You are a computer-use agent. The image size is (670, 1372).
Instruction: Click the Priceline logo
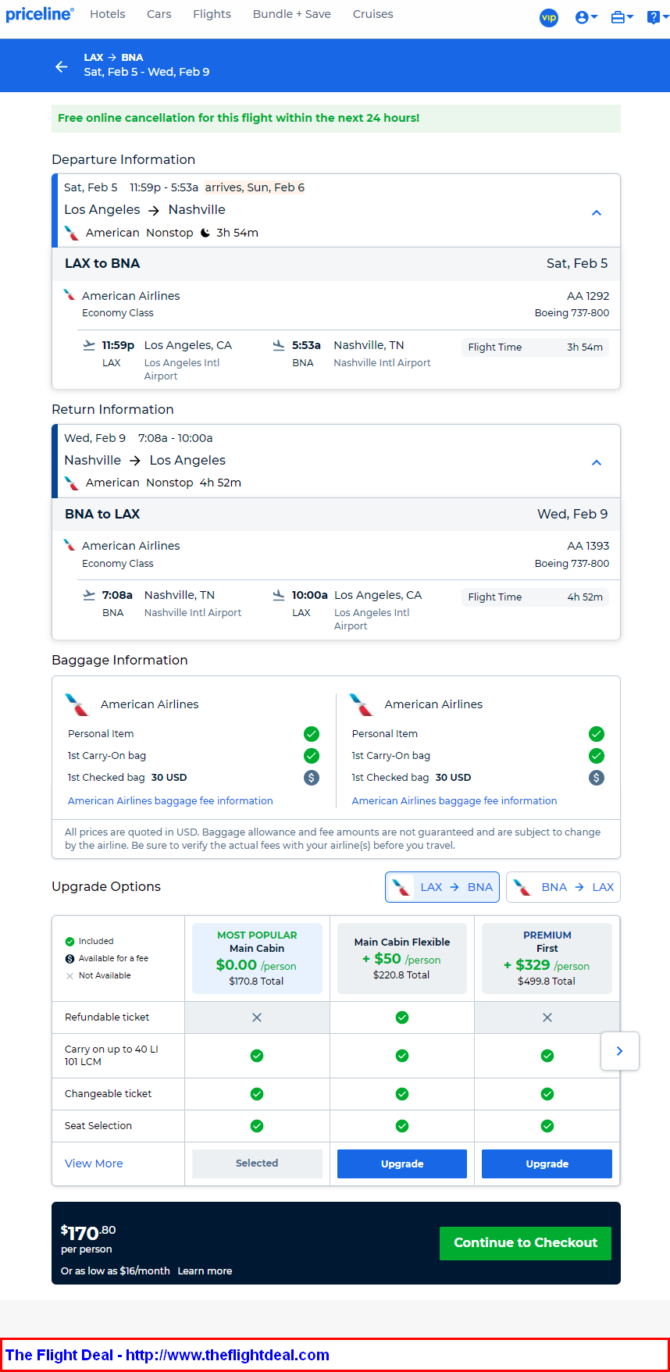pos(40,14)
